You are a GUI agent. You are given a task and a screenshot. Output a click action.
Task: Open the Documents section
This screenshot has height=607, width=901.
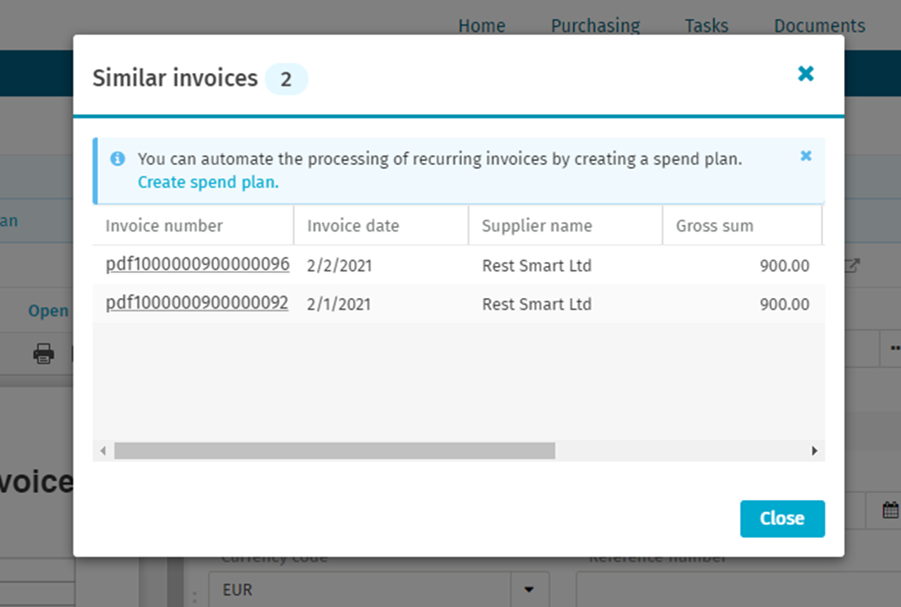pyautogui.click(x=818, y=26)
